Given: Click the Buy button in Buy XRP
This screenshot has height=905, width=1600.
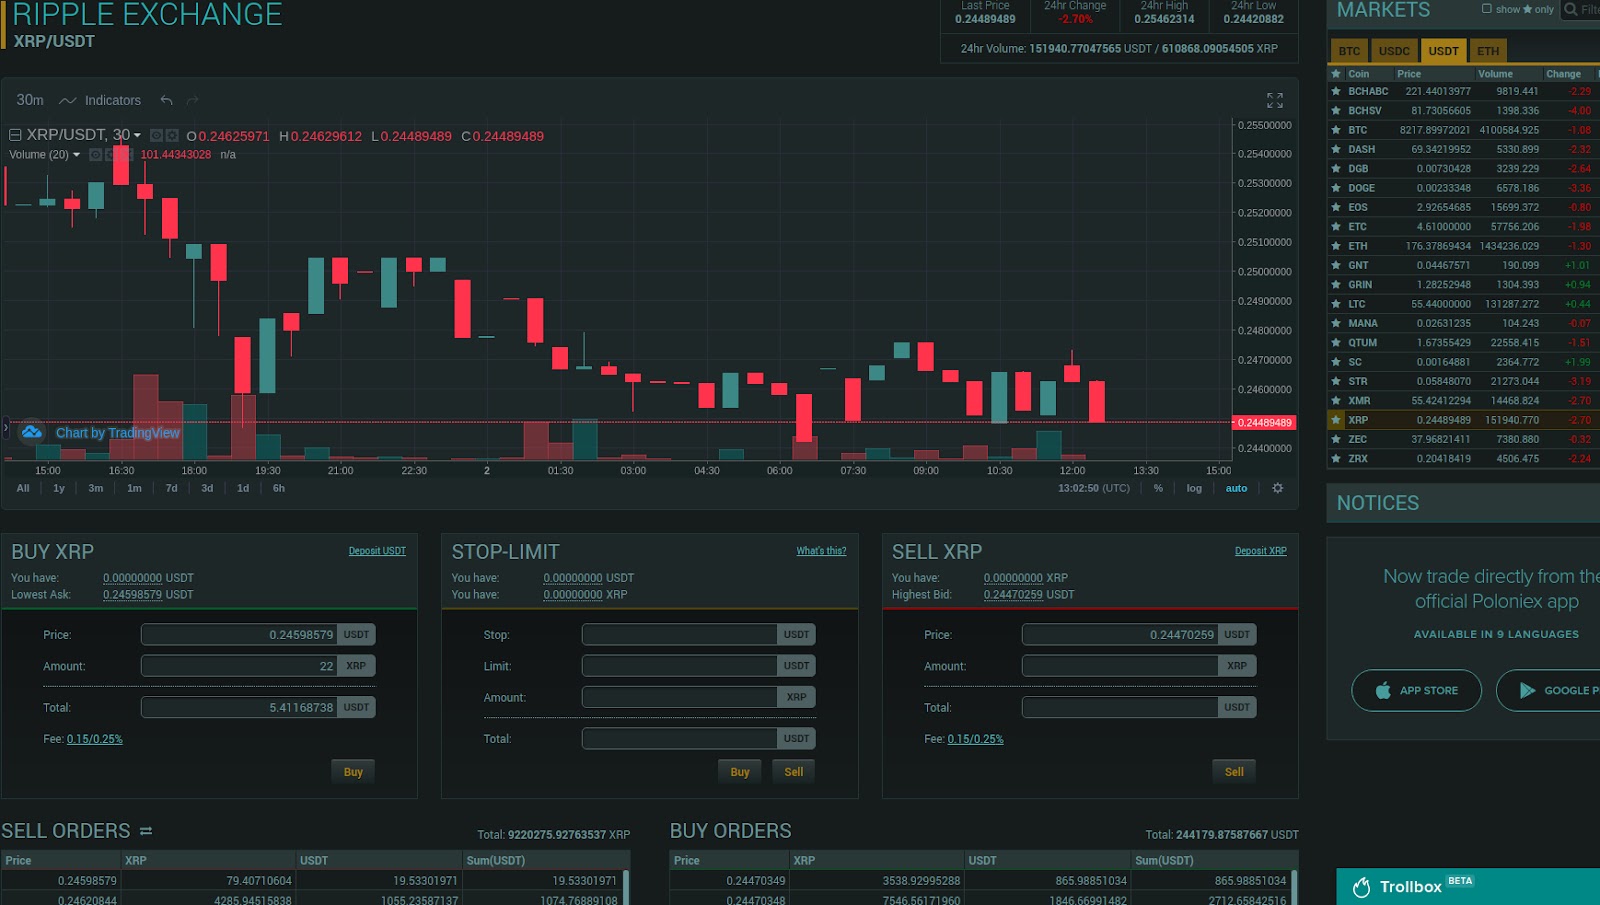Looking at the screenshot, I should point(353,772).
